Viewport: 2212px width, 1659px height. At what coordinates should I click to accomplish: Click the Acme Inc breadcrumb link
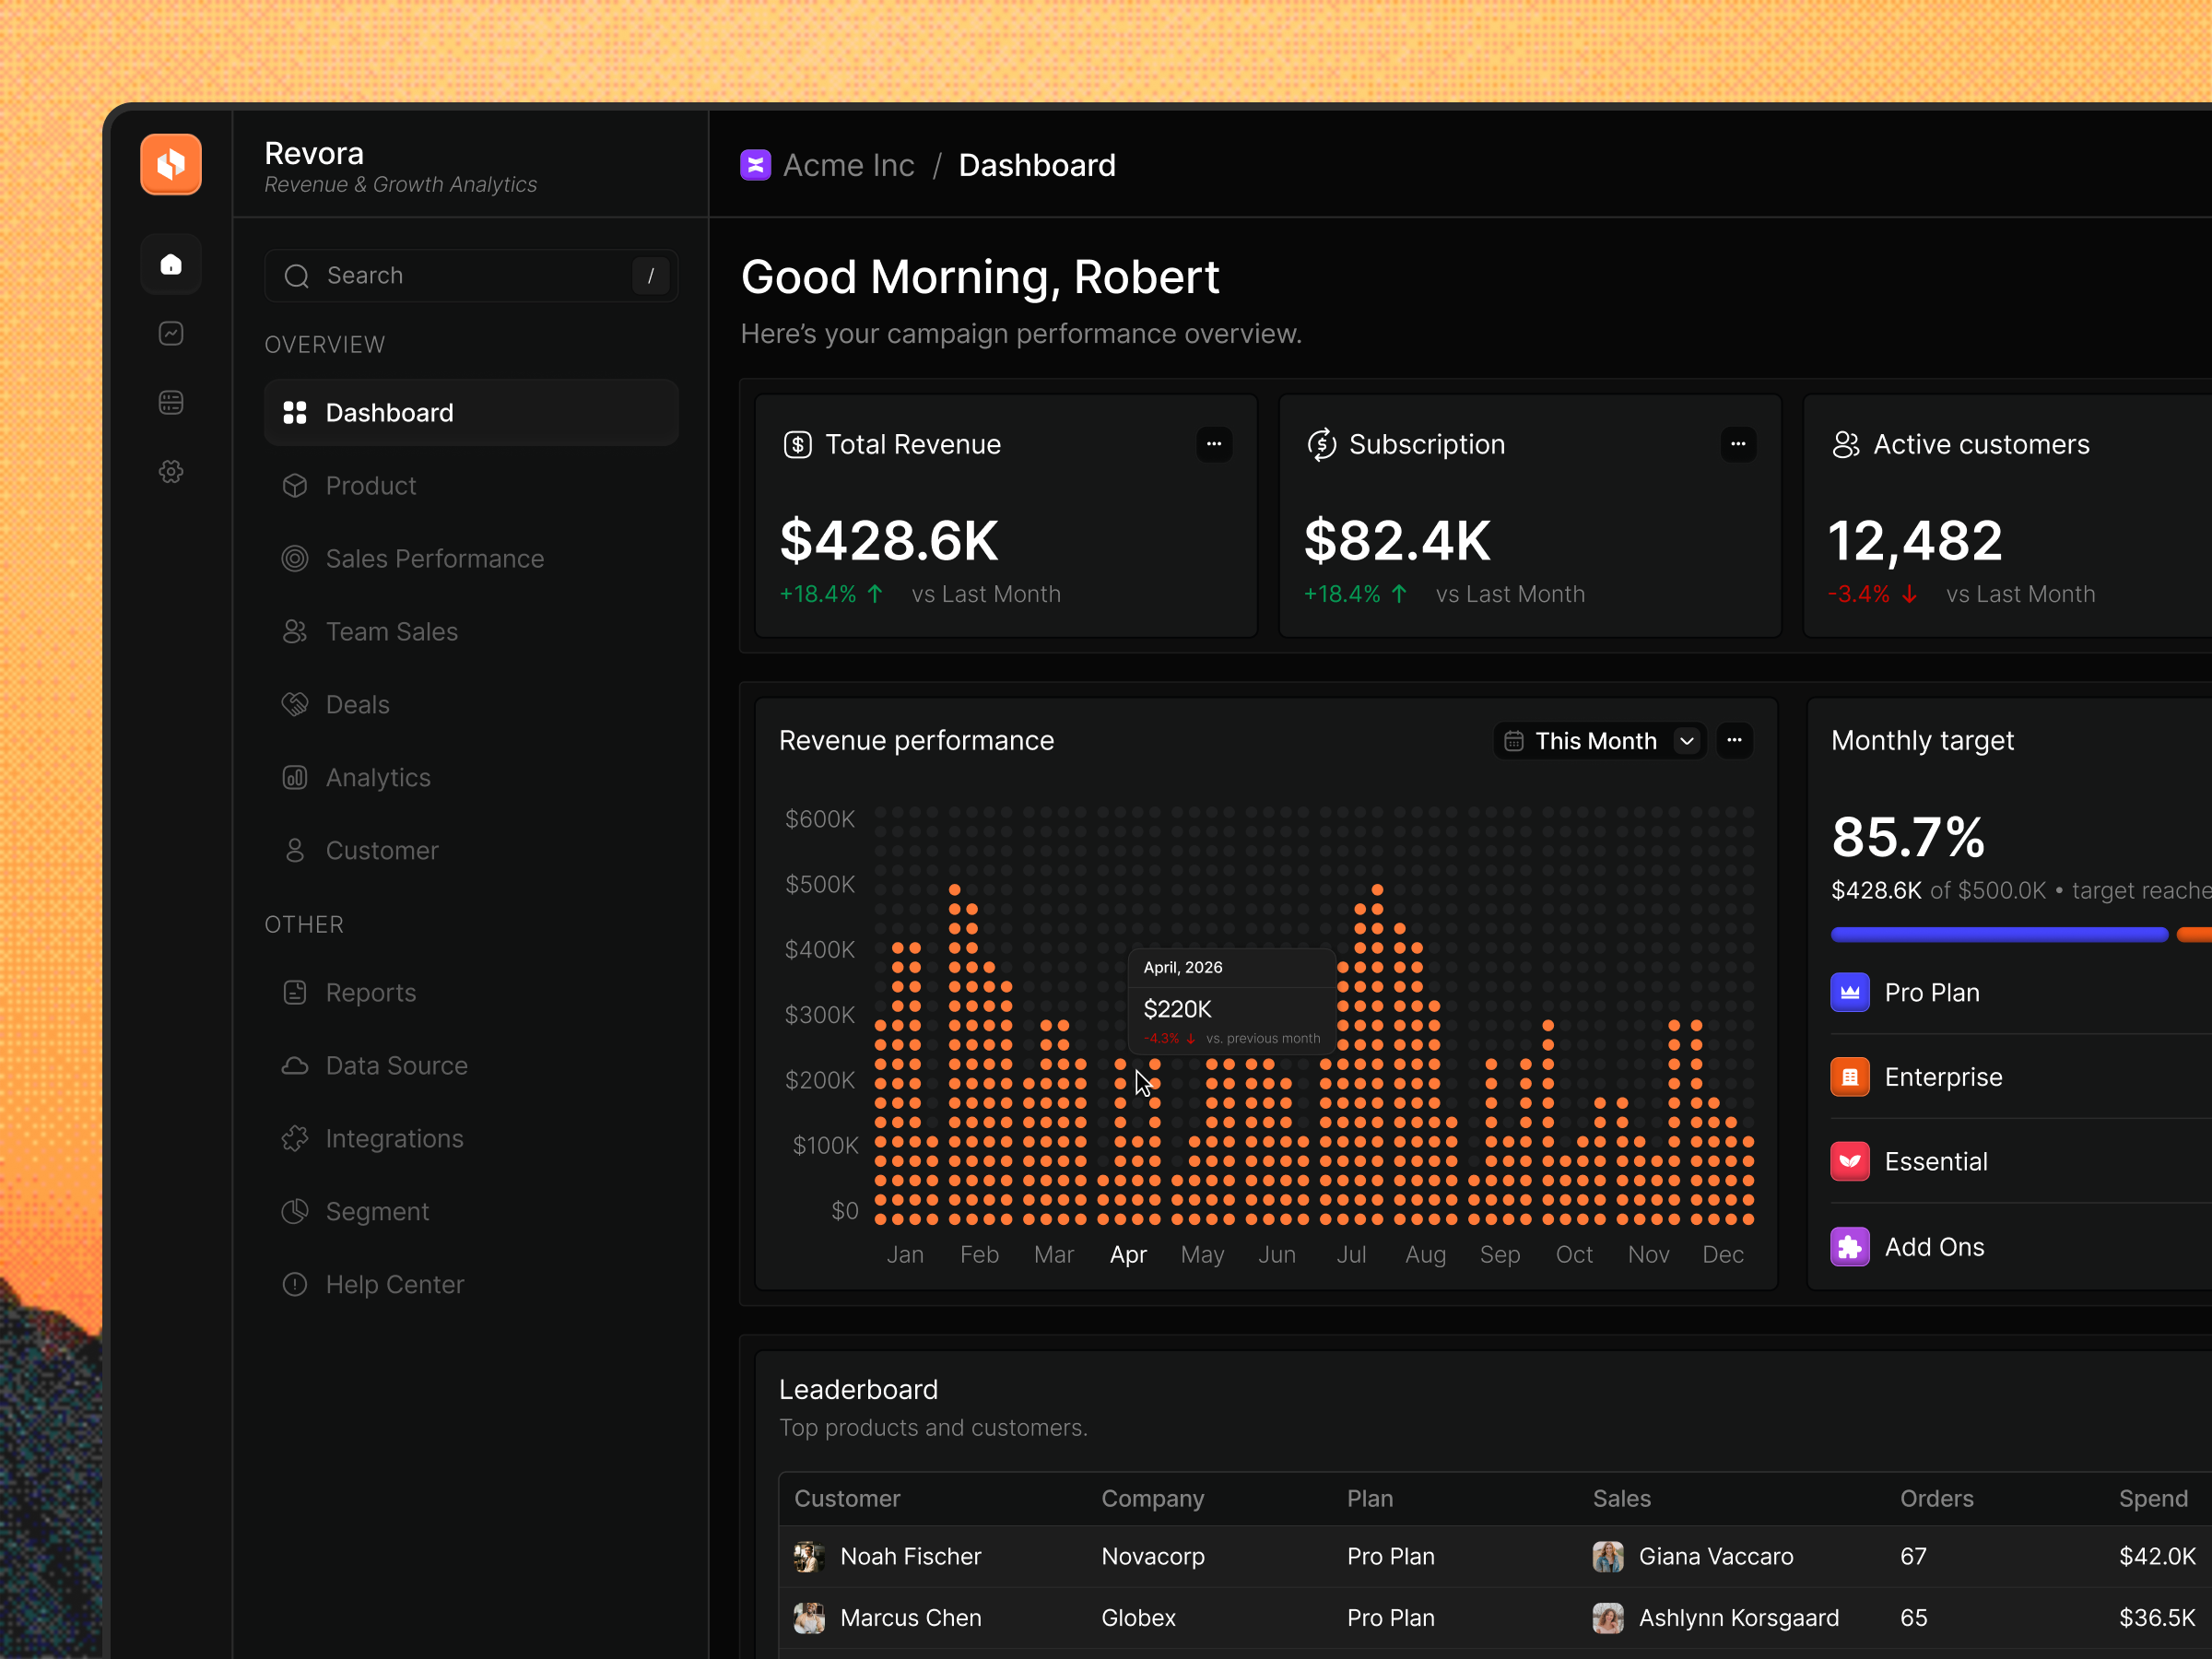point(848,165)
